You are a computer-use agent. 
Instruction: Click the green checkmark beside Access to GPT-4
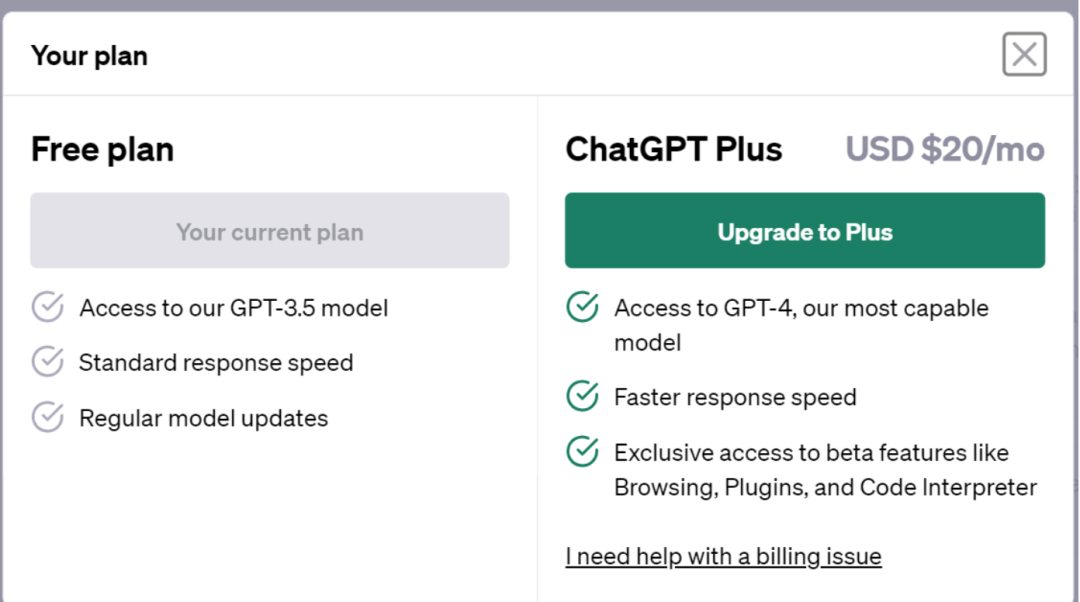coord(582,308)
